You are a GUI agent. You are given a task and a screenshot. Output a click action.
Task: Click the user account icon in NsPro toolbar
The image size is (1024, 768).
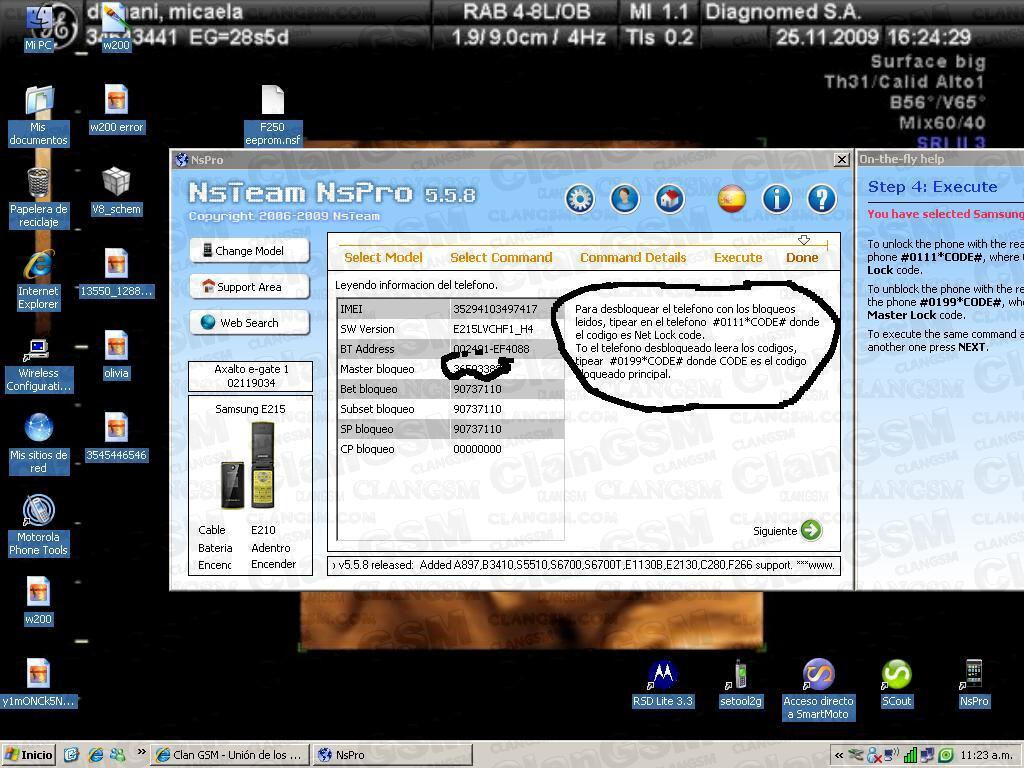pyautogui.click(x=624, y=199)
